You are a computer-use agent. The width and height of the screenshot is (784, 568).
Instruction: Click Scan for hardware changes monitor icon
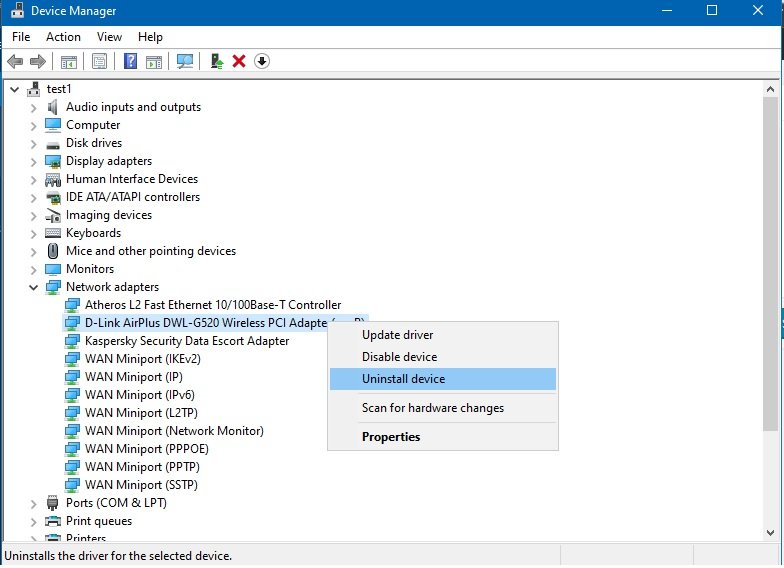[x=184, y=62]
